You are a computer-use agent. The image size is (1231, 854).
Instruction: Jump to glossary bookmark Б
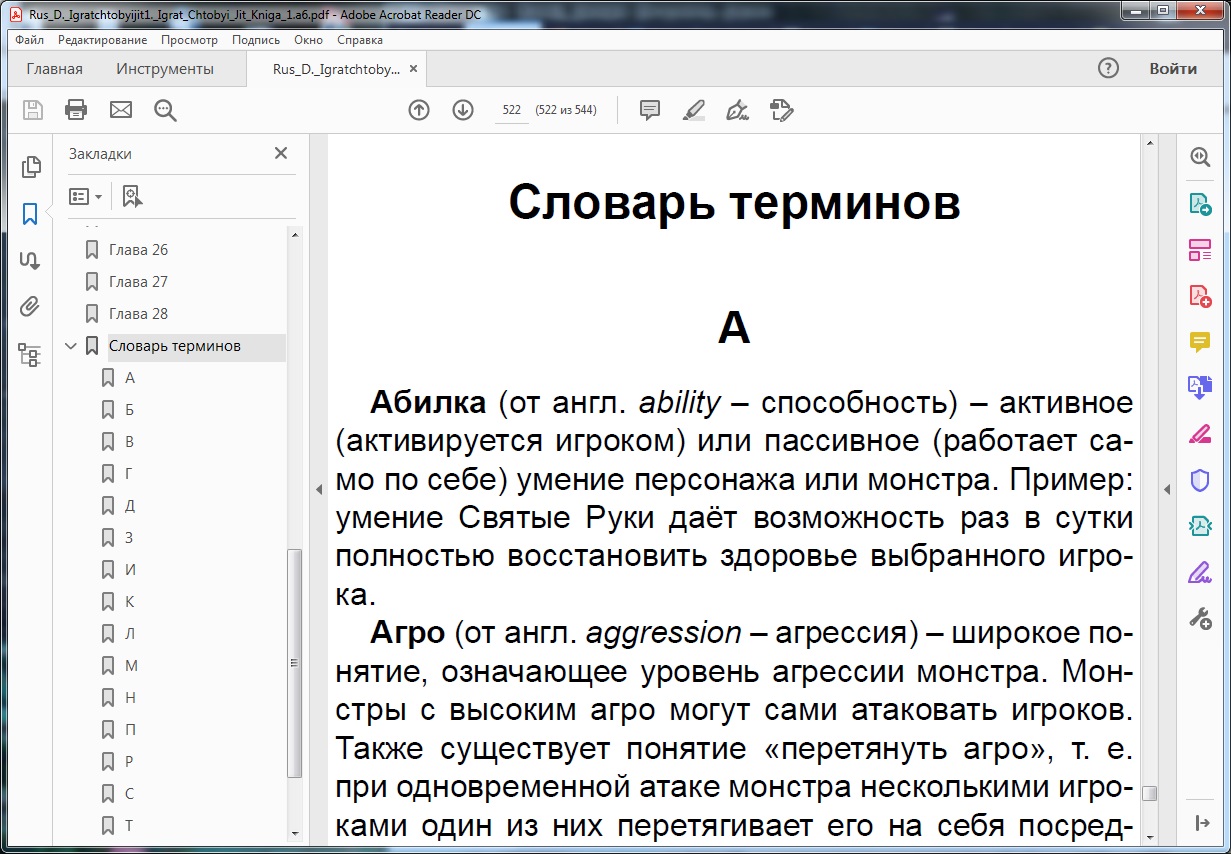130,410
